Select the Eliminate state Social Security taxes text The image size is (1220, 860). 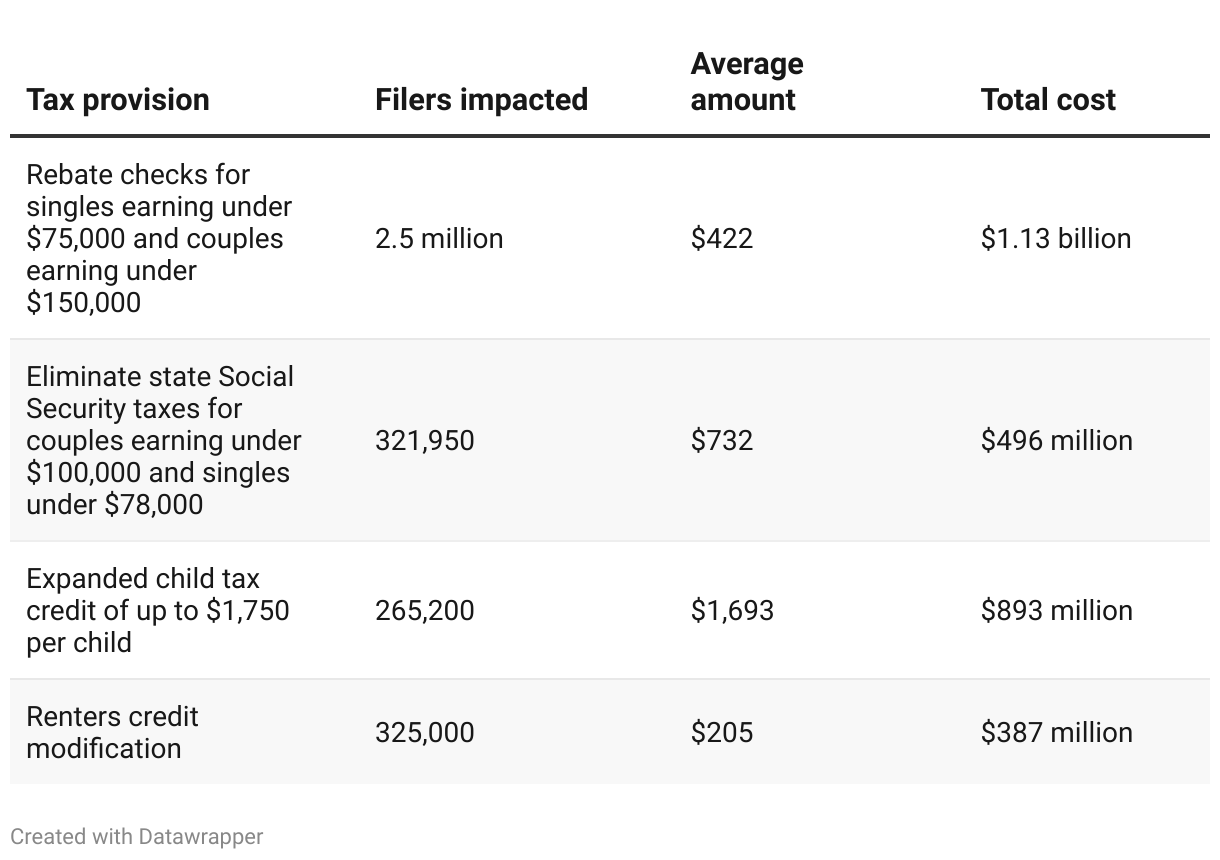[163, 440]
